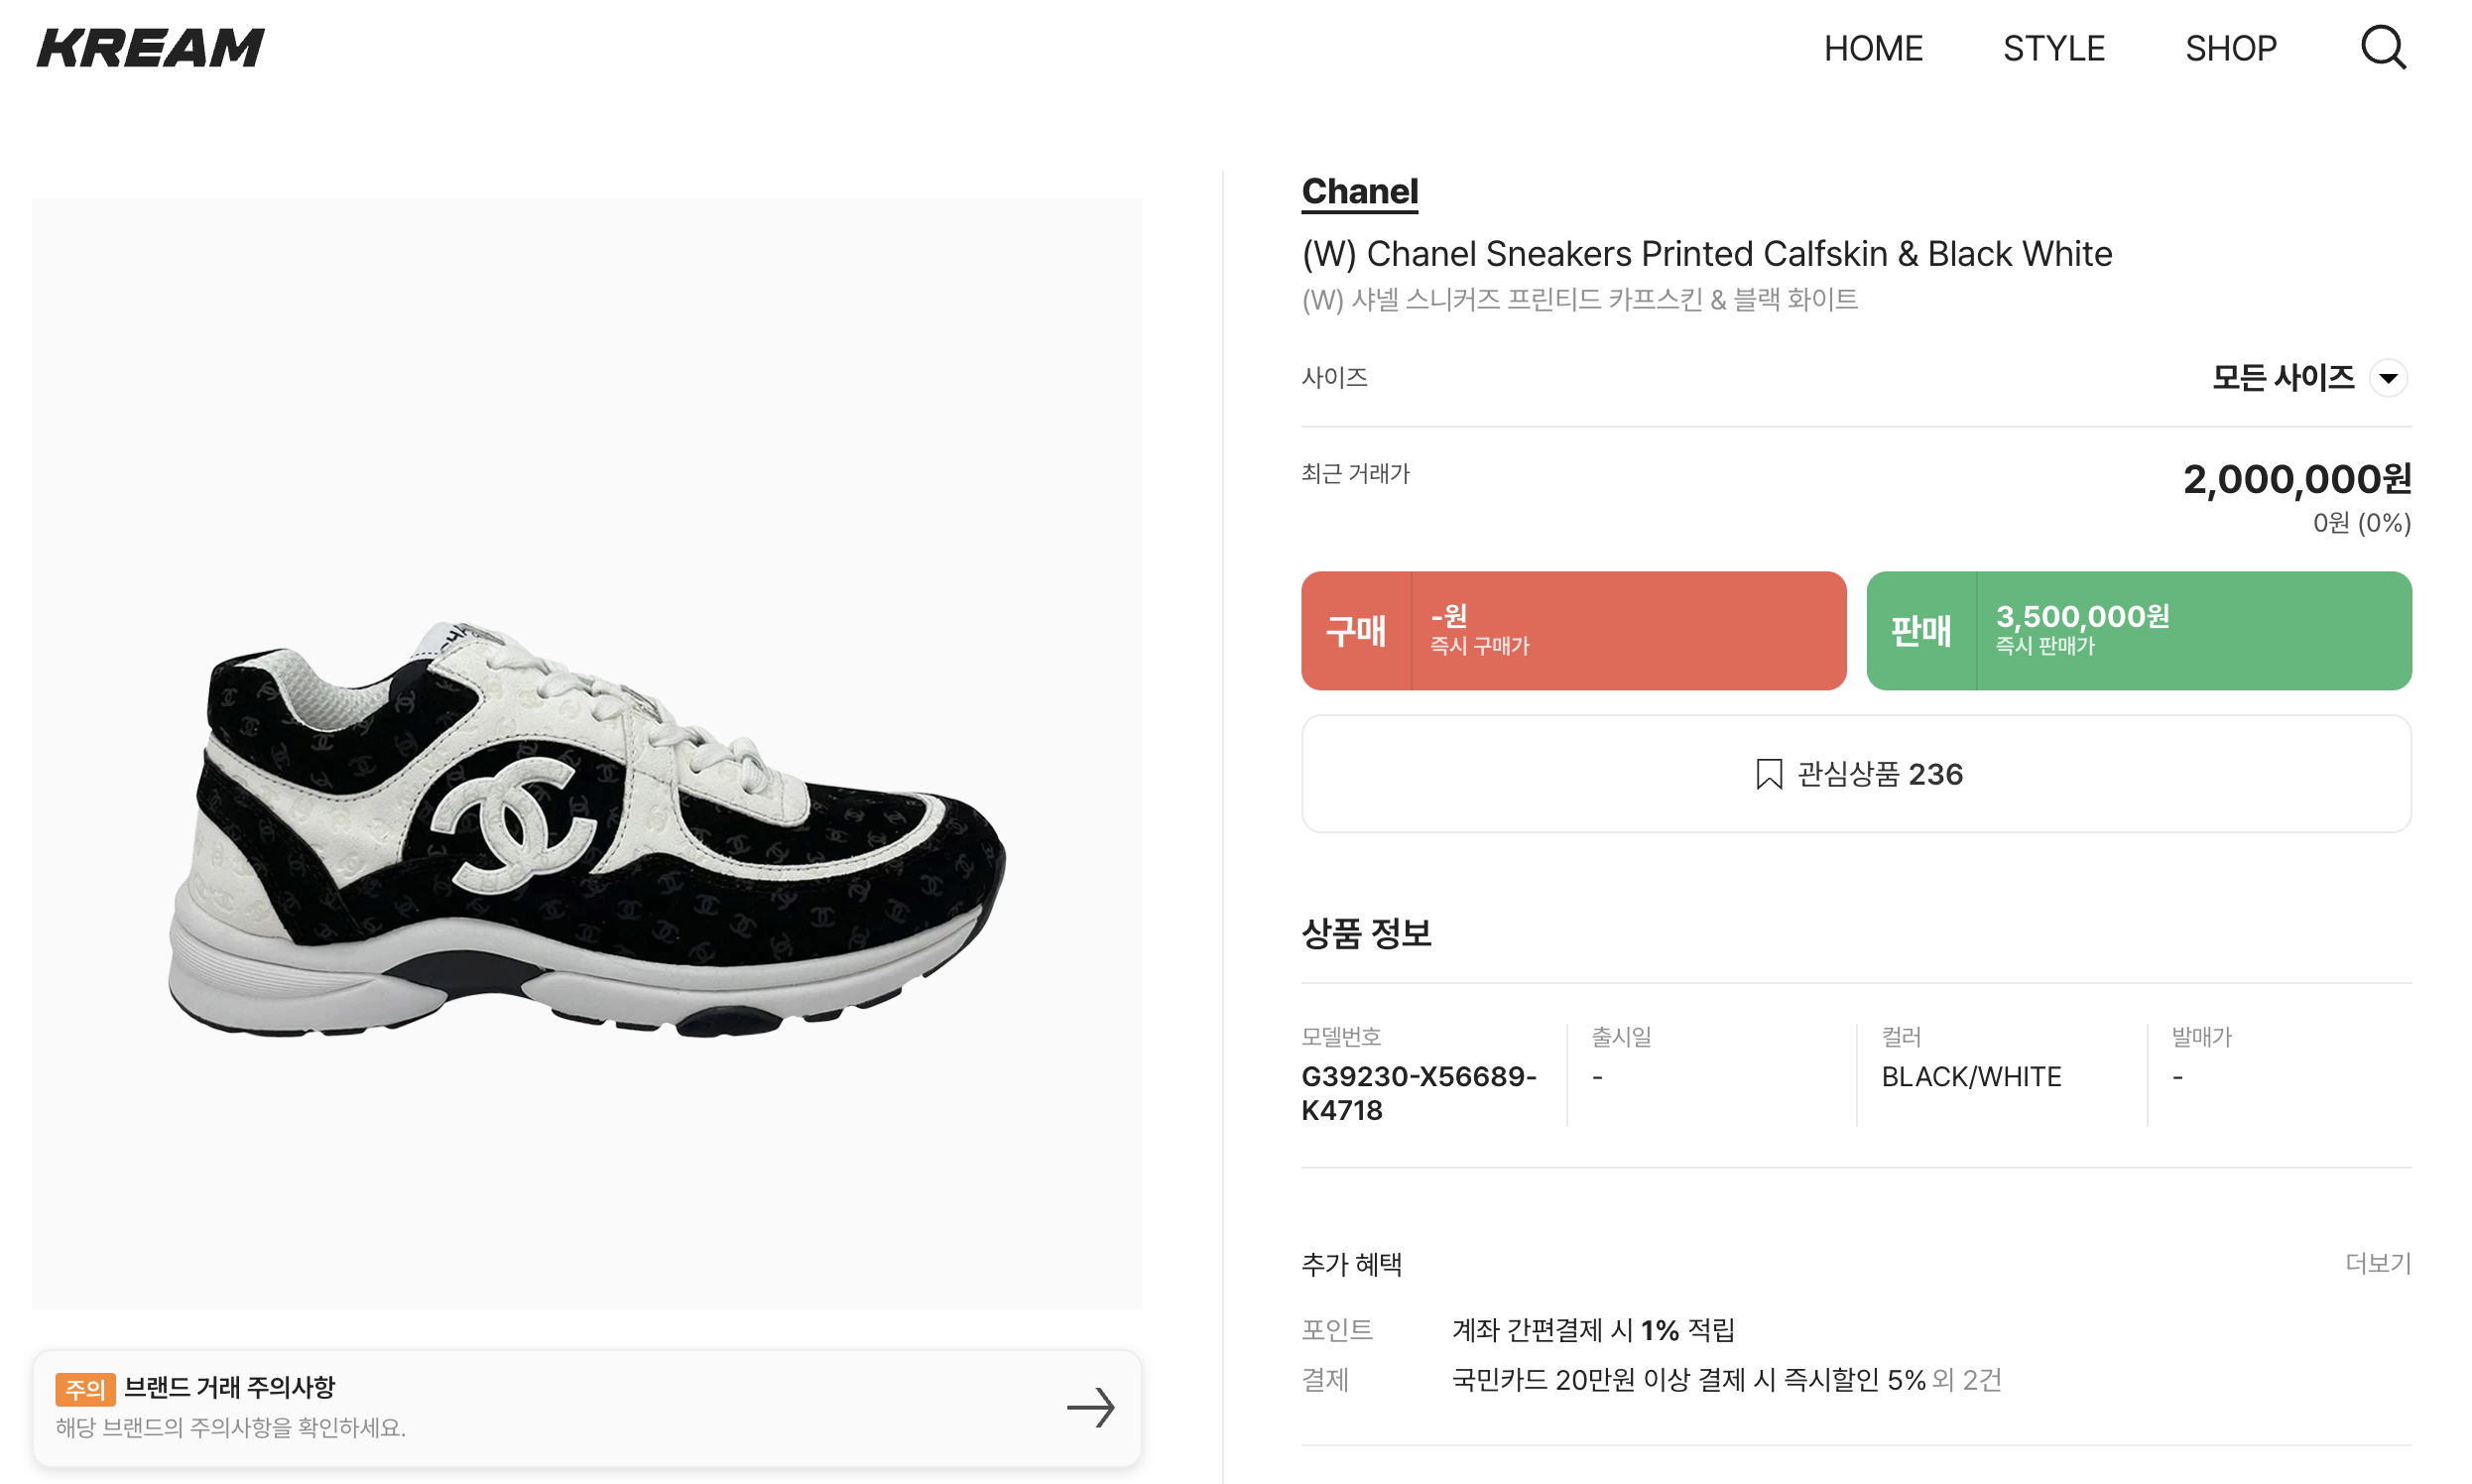Open the 모든 사이즈 dropdown arrow
Screen dimensions: 2472x1484
coord(2388,378)
